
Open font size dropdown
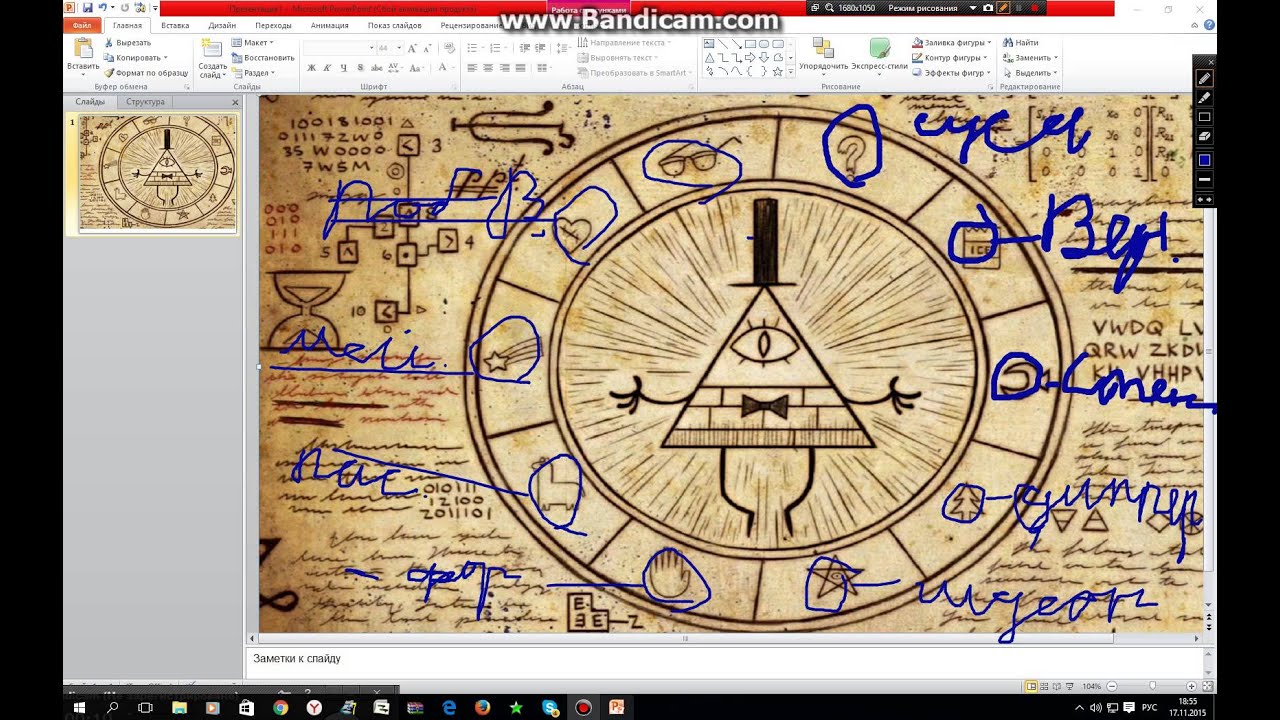(399, 48)
